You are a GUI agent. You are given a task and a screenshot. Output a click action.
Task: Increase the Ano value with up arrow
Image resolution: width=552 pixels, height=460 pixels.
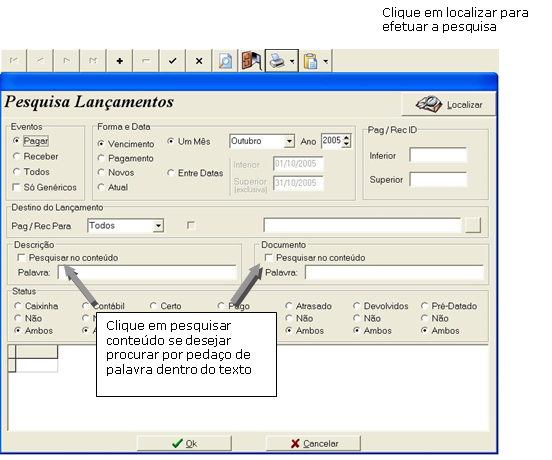click(x=346, y=138)
